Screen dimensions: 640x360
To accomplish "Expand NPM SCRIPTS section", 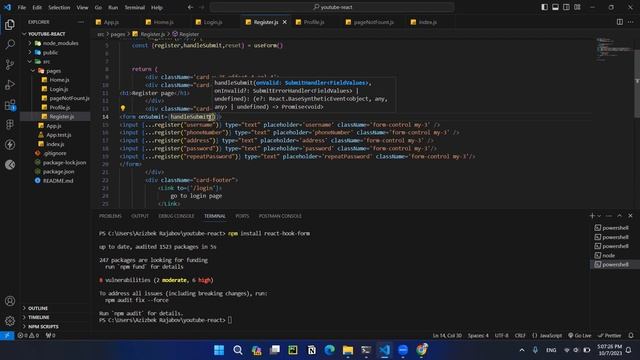I will [x=43, y=327].
